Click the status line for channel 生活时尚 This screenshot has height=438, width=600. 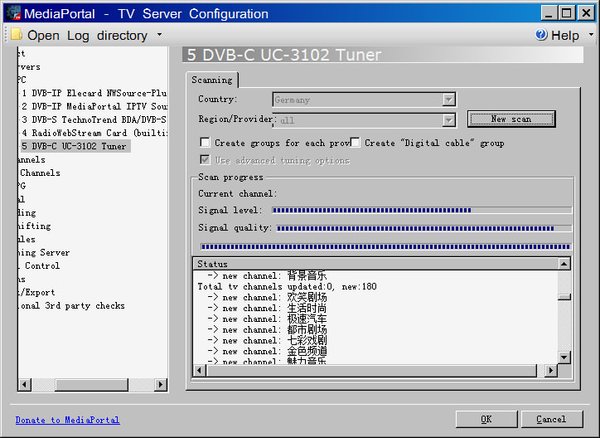click(x=267, y=308)
